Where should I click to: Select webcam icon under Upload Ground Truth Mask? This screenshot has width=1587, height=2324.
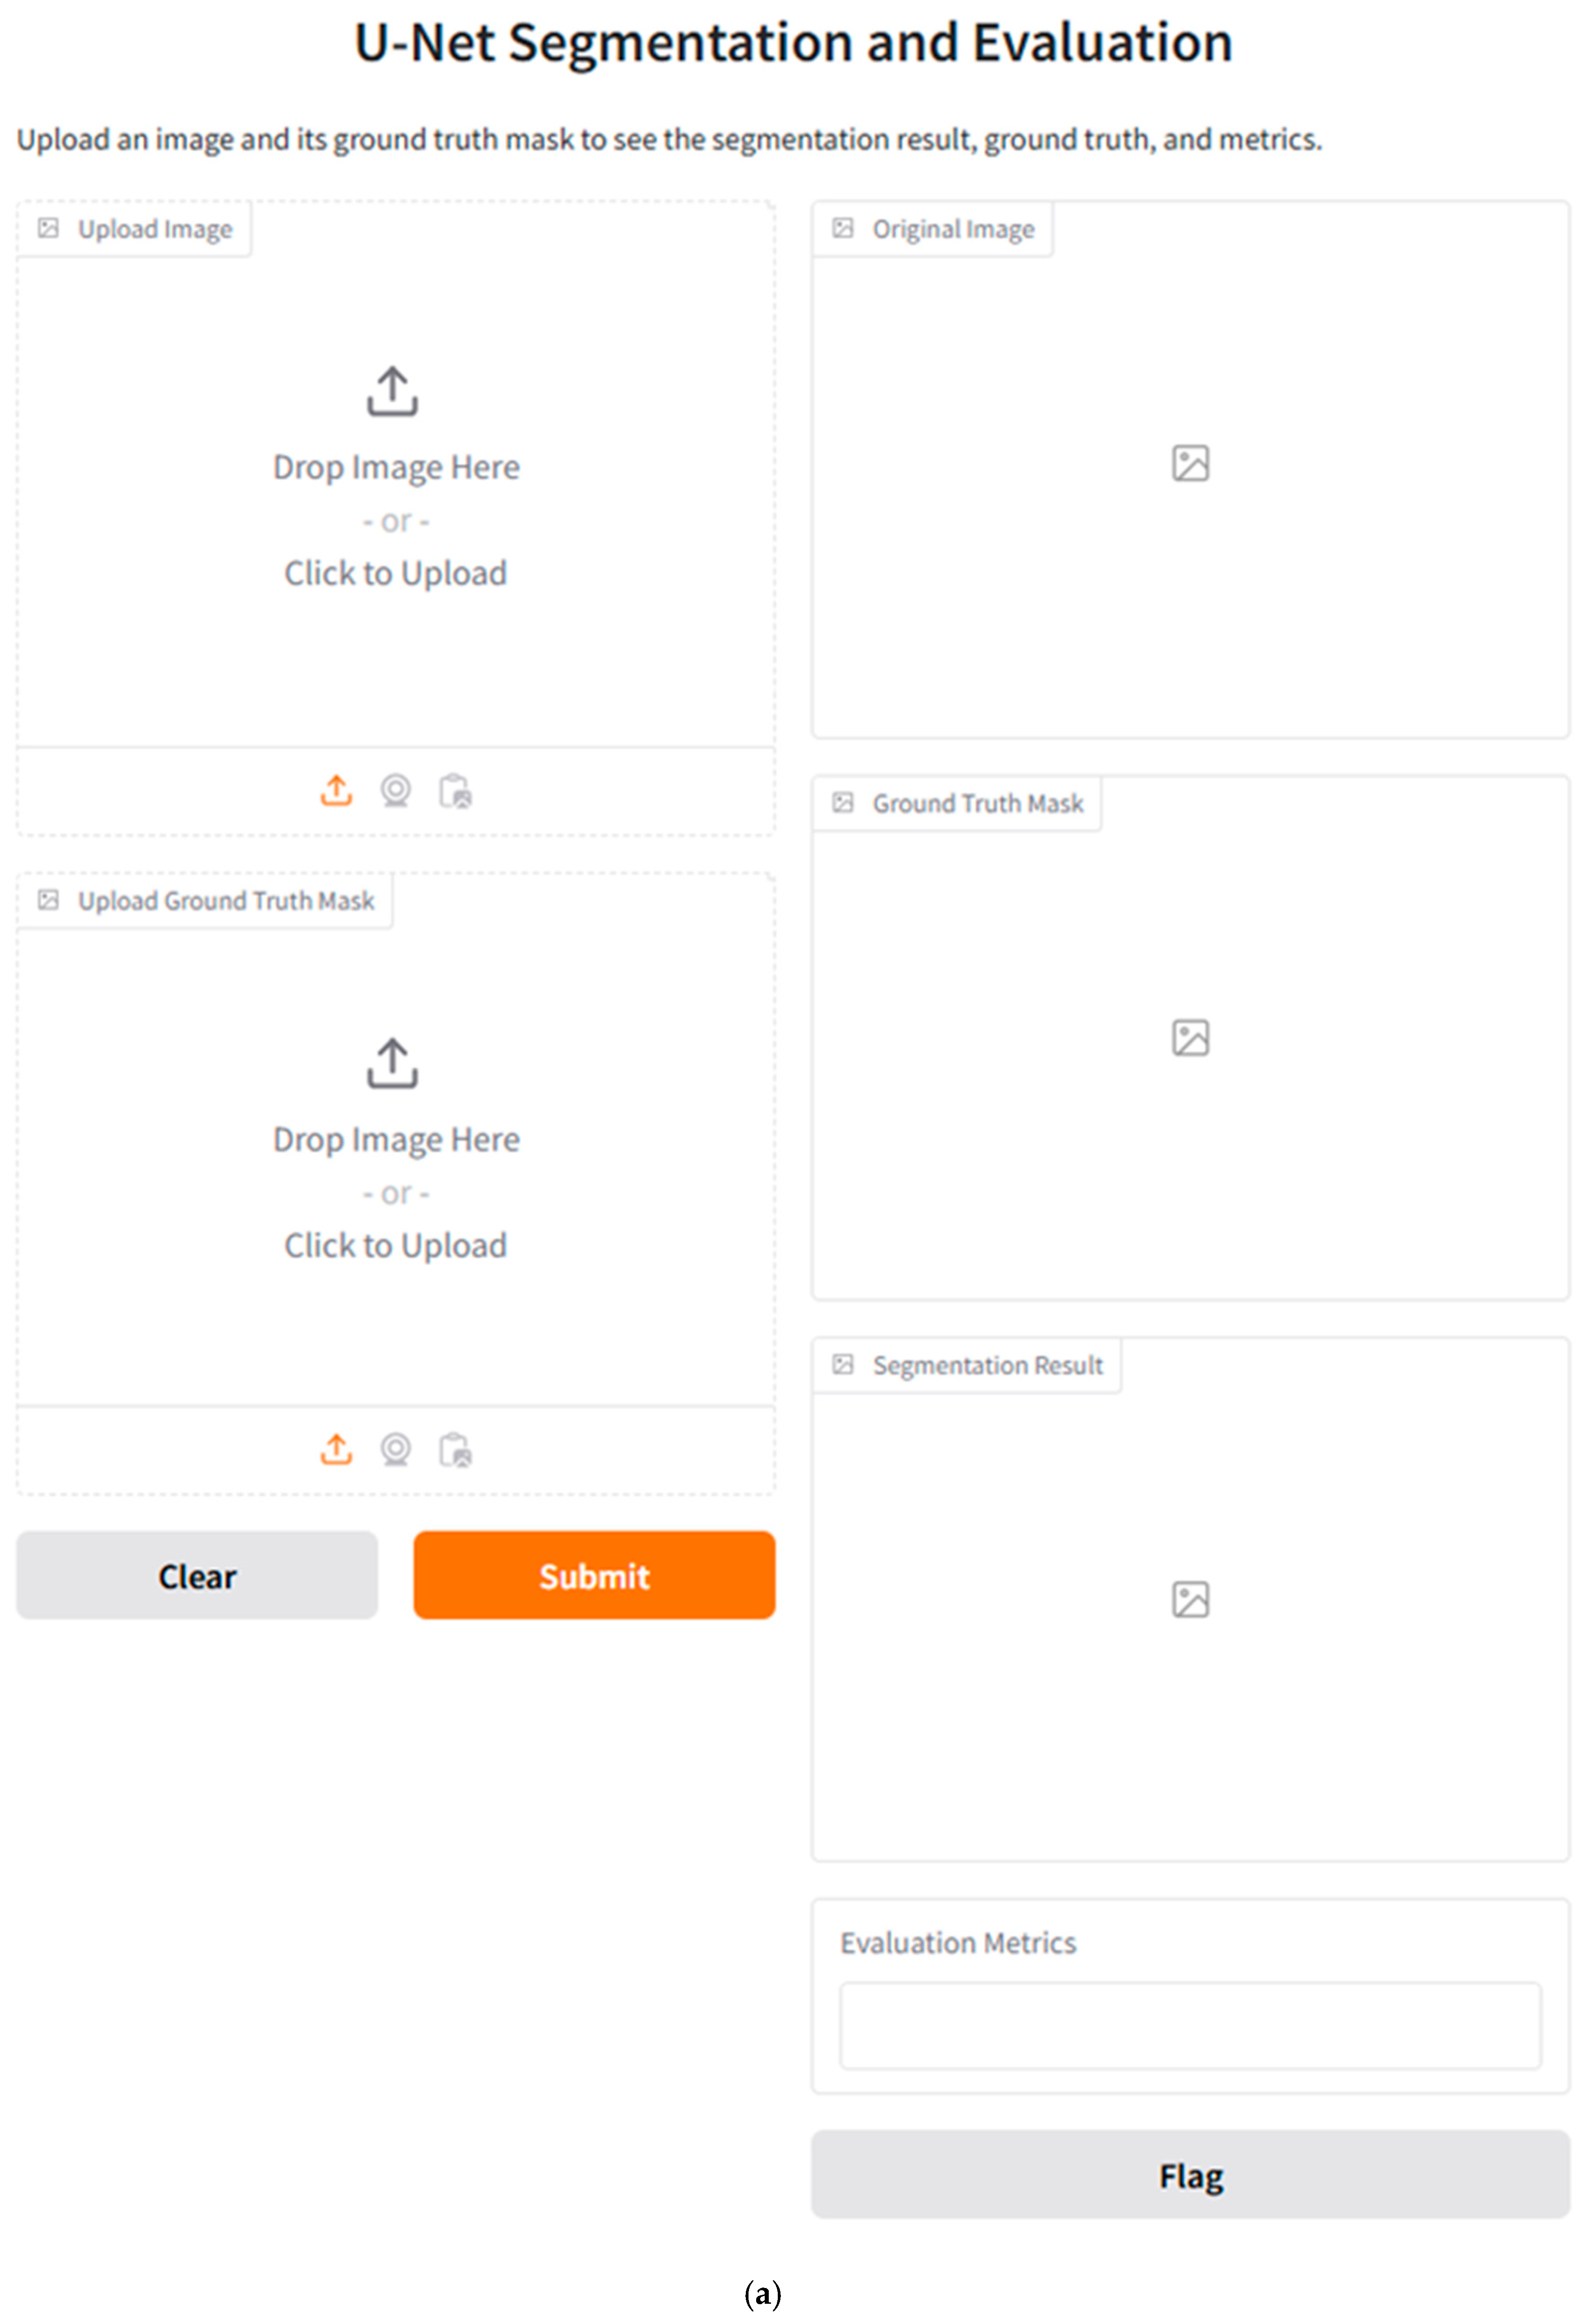click(x=396, y=1448)
